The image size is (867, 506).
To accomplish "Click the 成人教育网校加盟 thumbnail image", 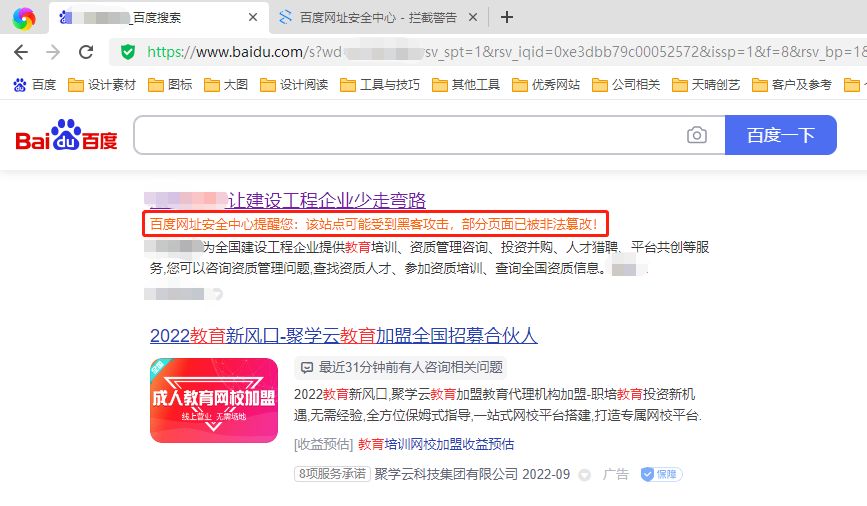I will (213, 400).
